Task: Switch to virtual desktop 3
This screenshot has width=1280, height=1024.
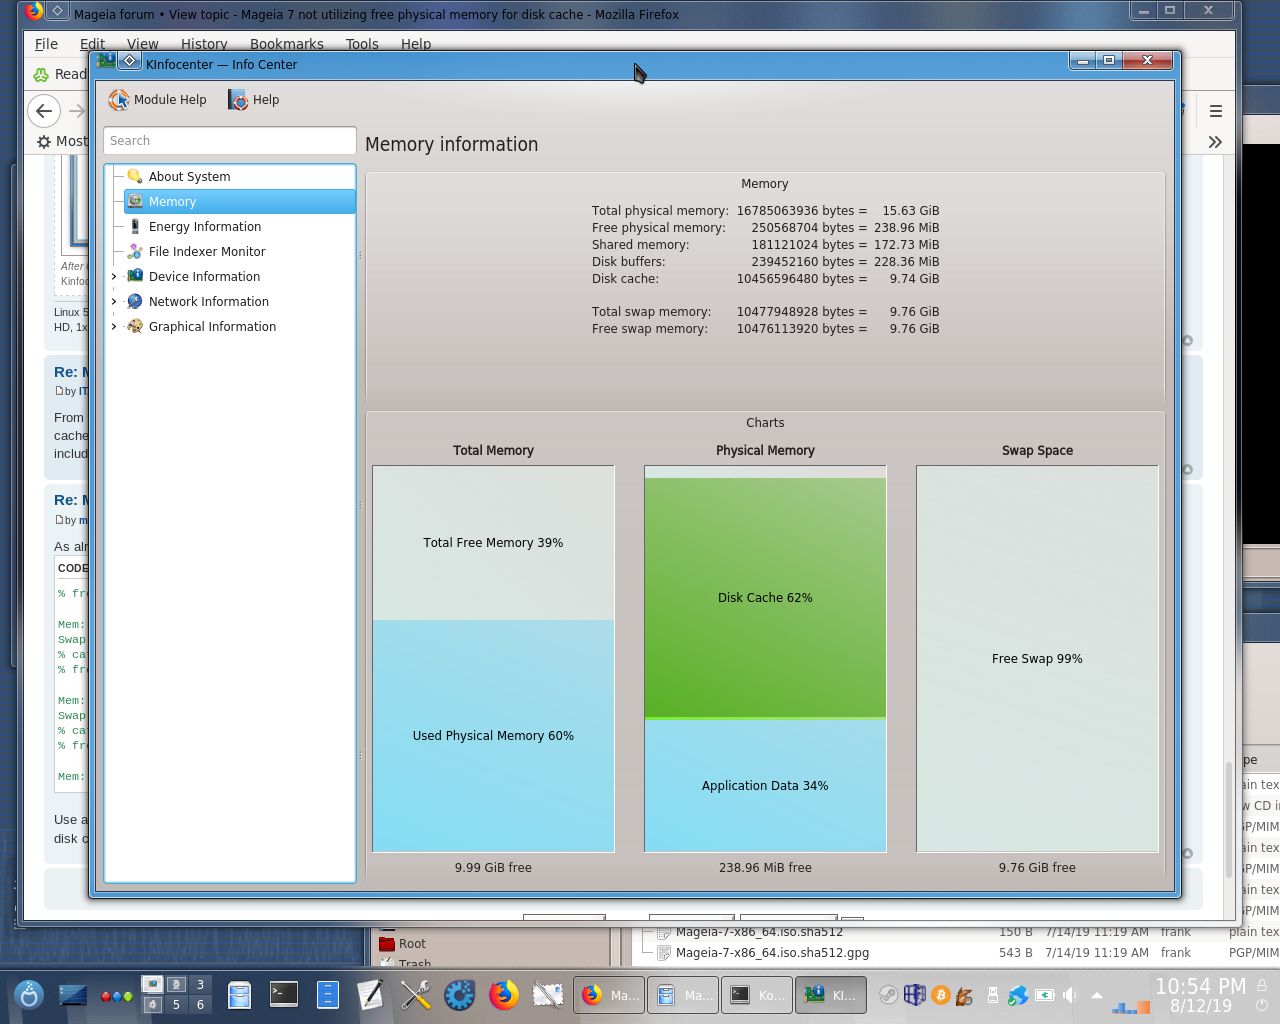Action: 200,985
